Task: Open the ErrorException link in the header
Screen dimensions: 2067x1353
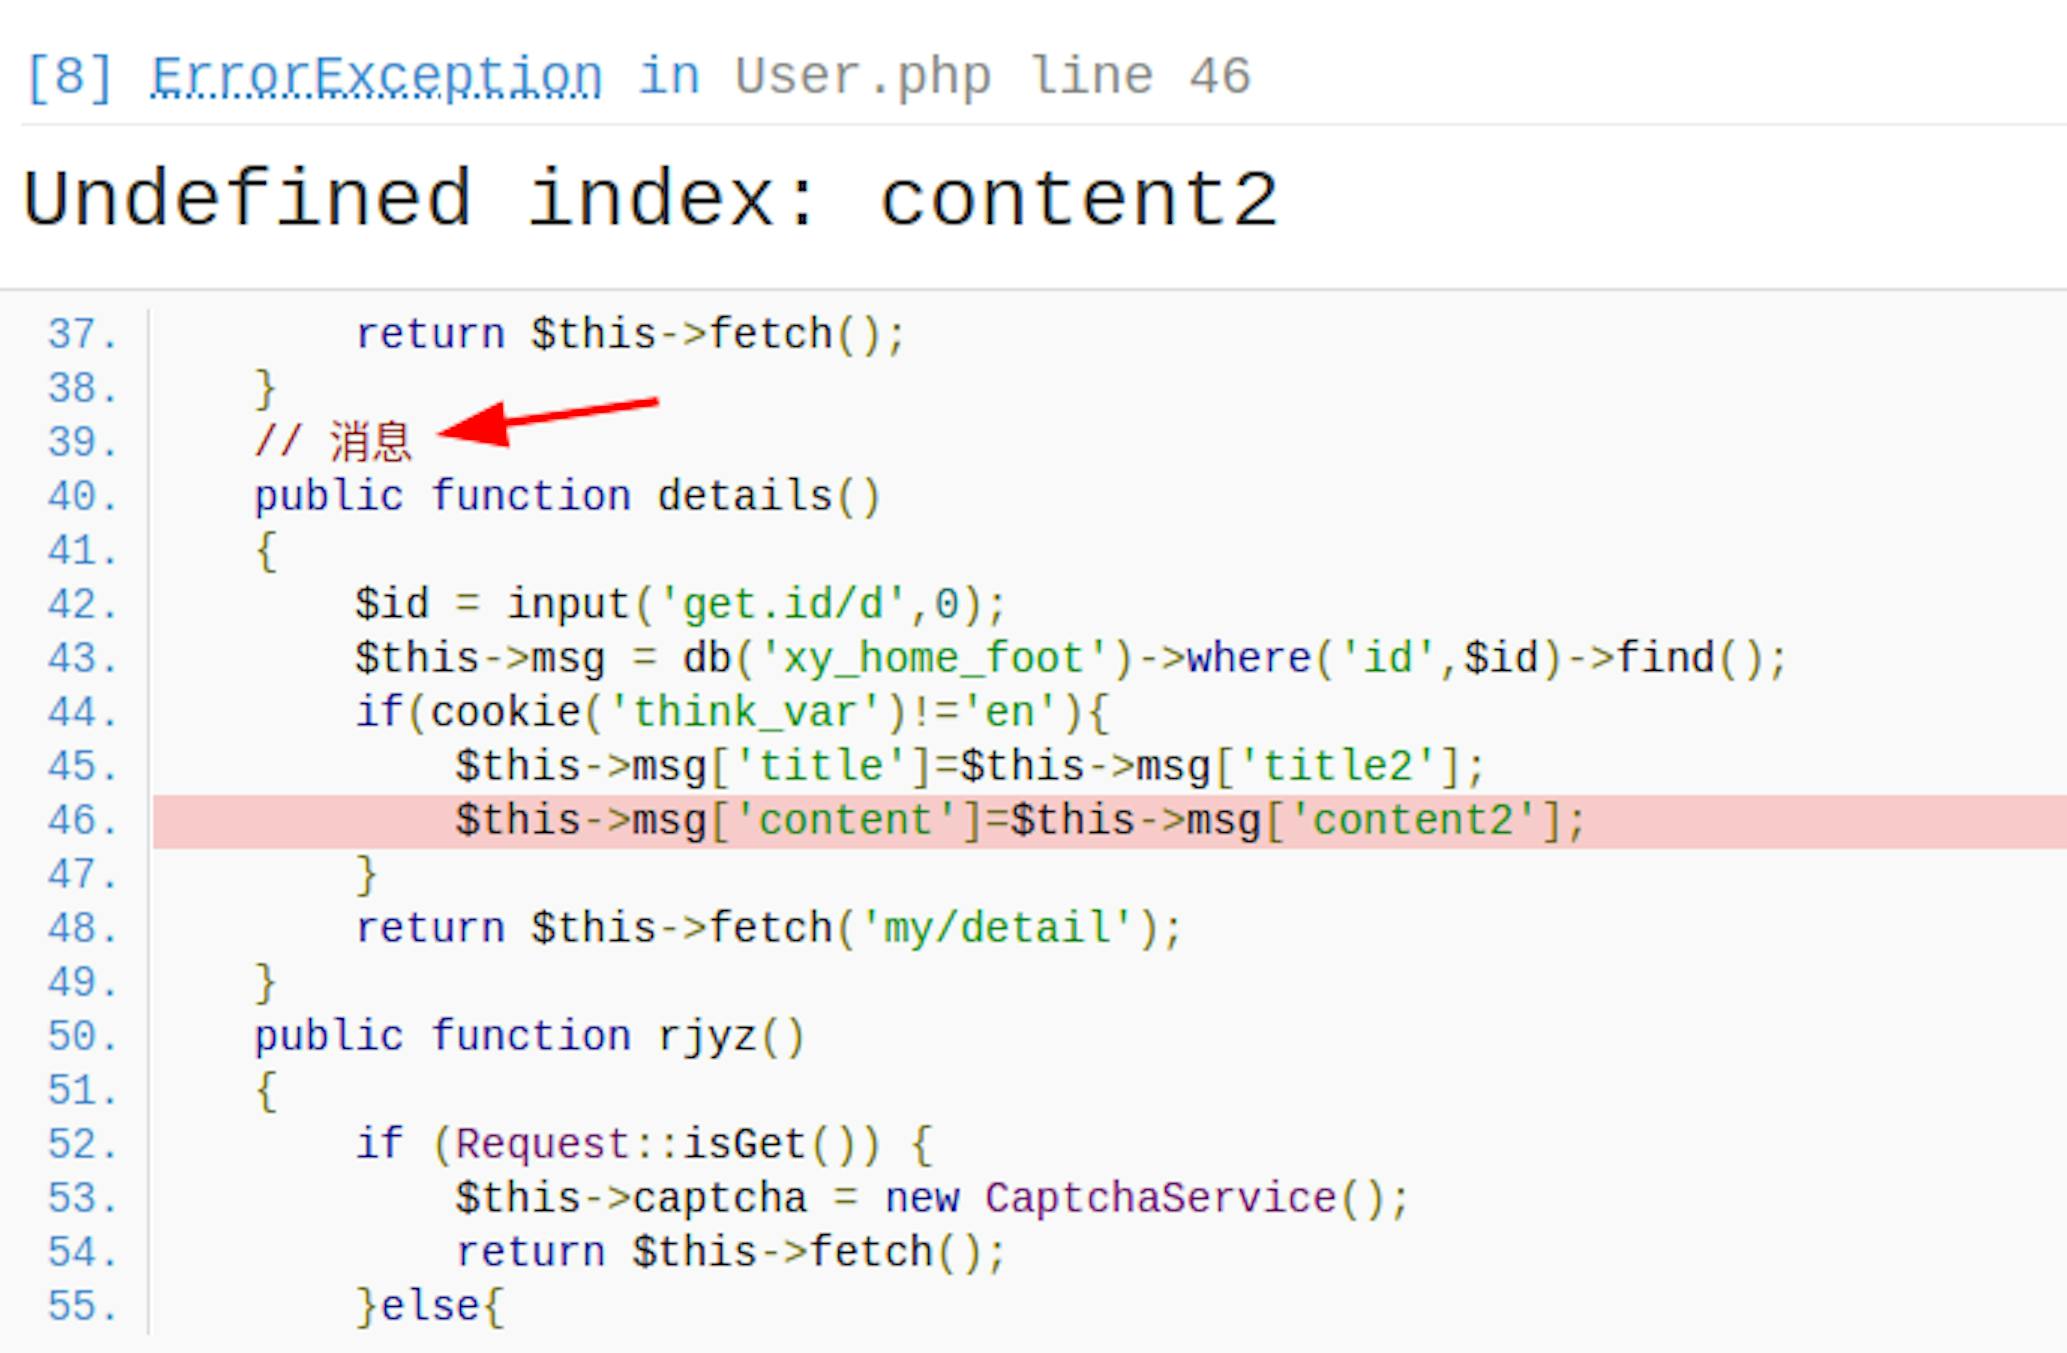Action: [x=377, y=77]
